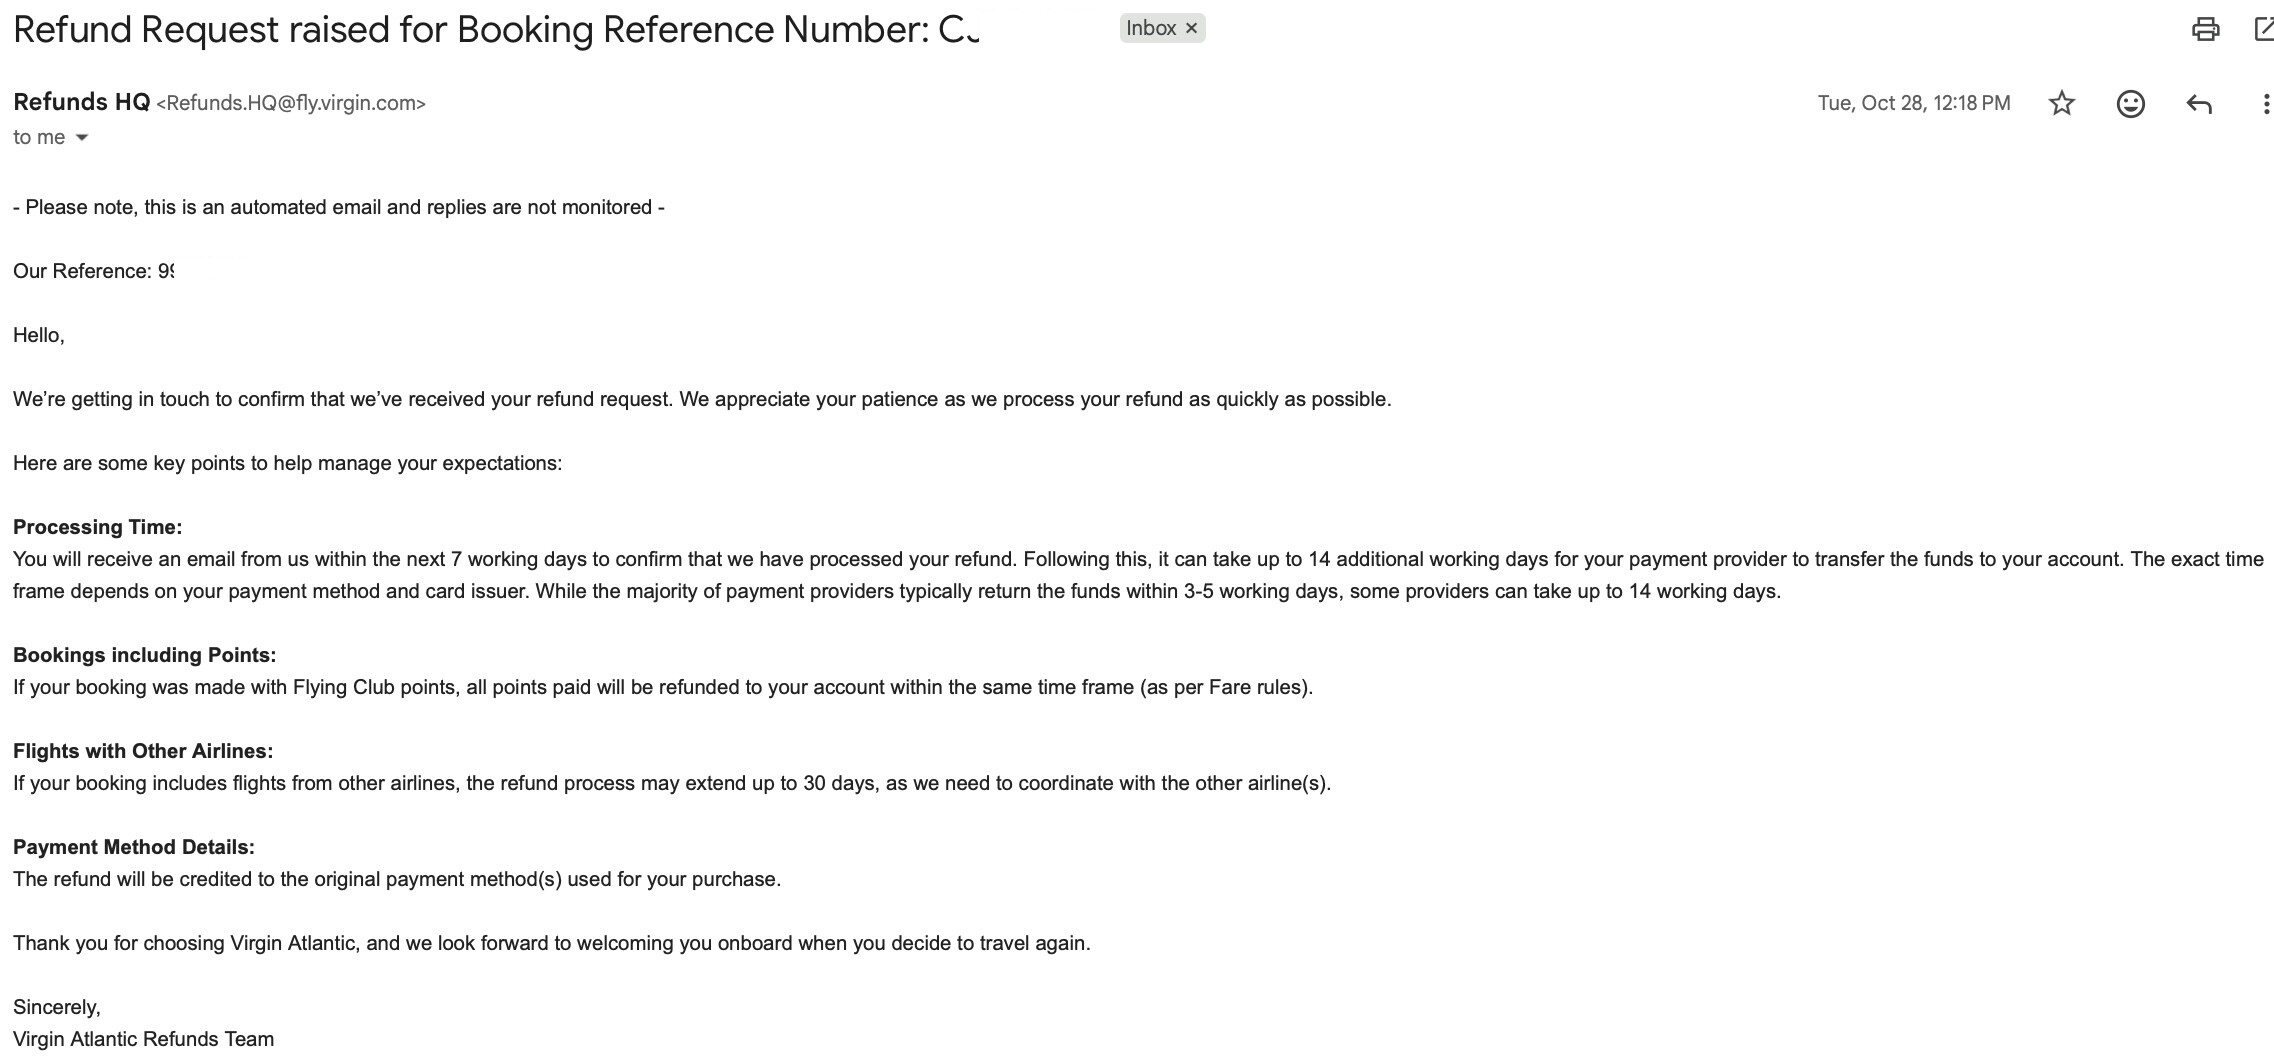Print this refund email
This screenshot has height=1062, width=2274.
click(2205, 29)
